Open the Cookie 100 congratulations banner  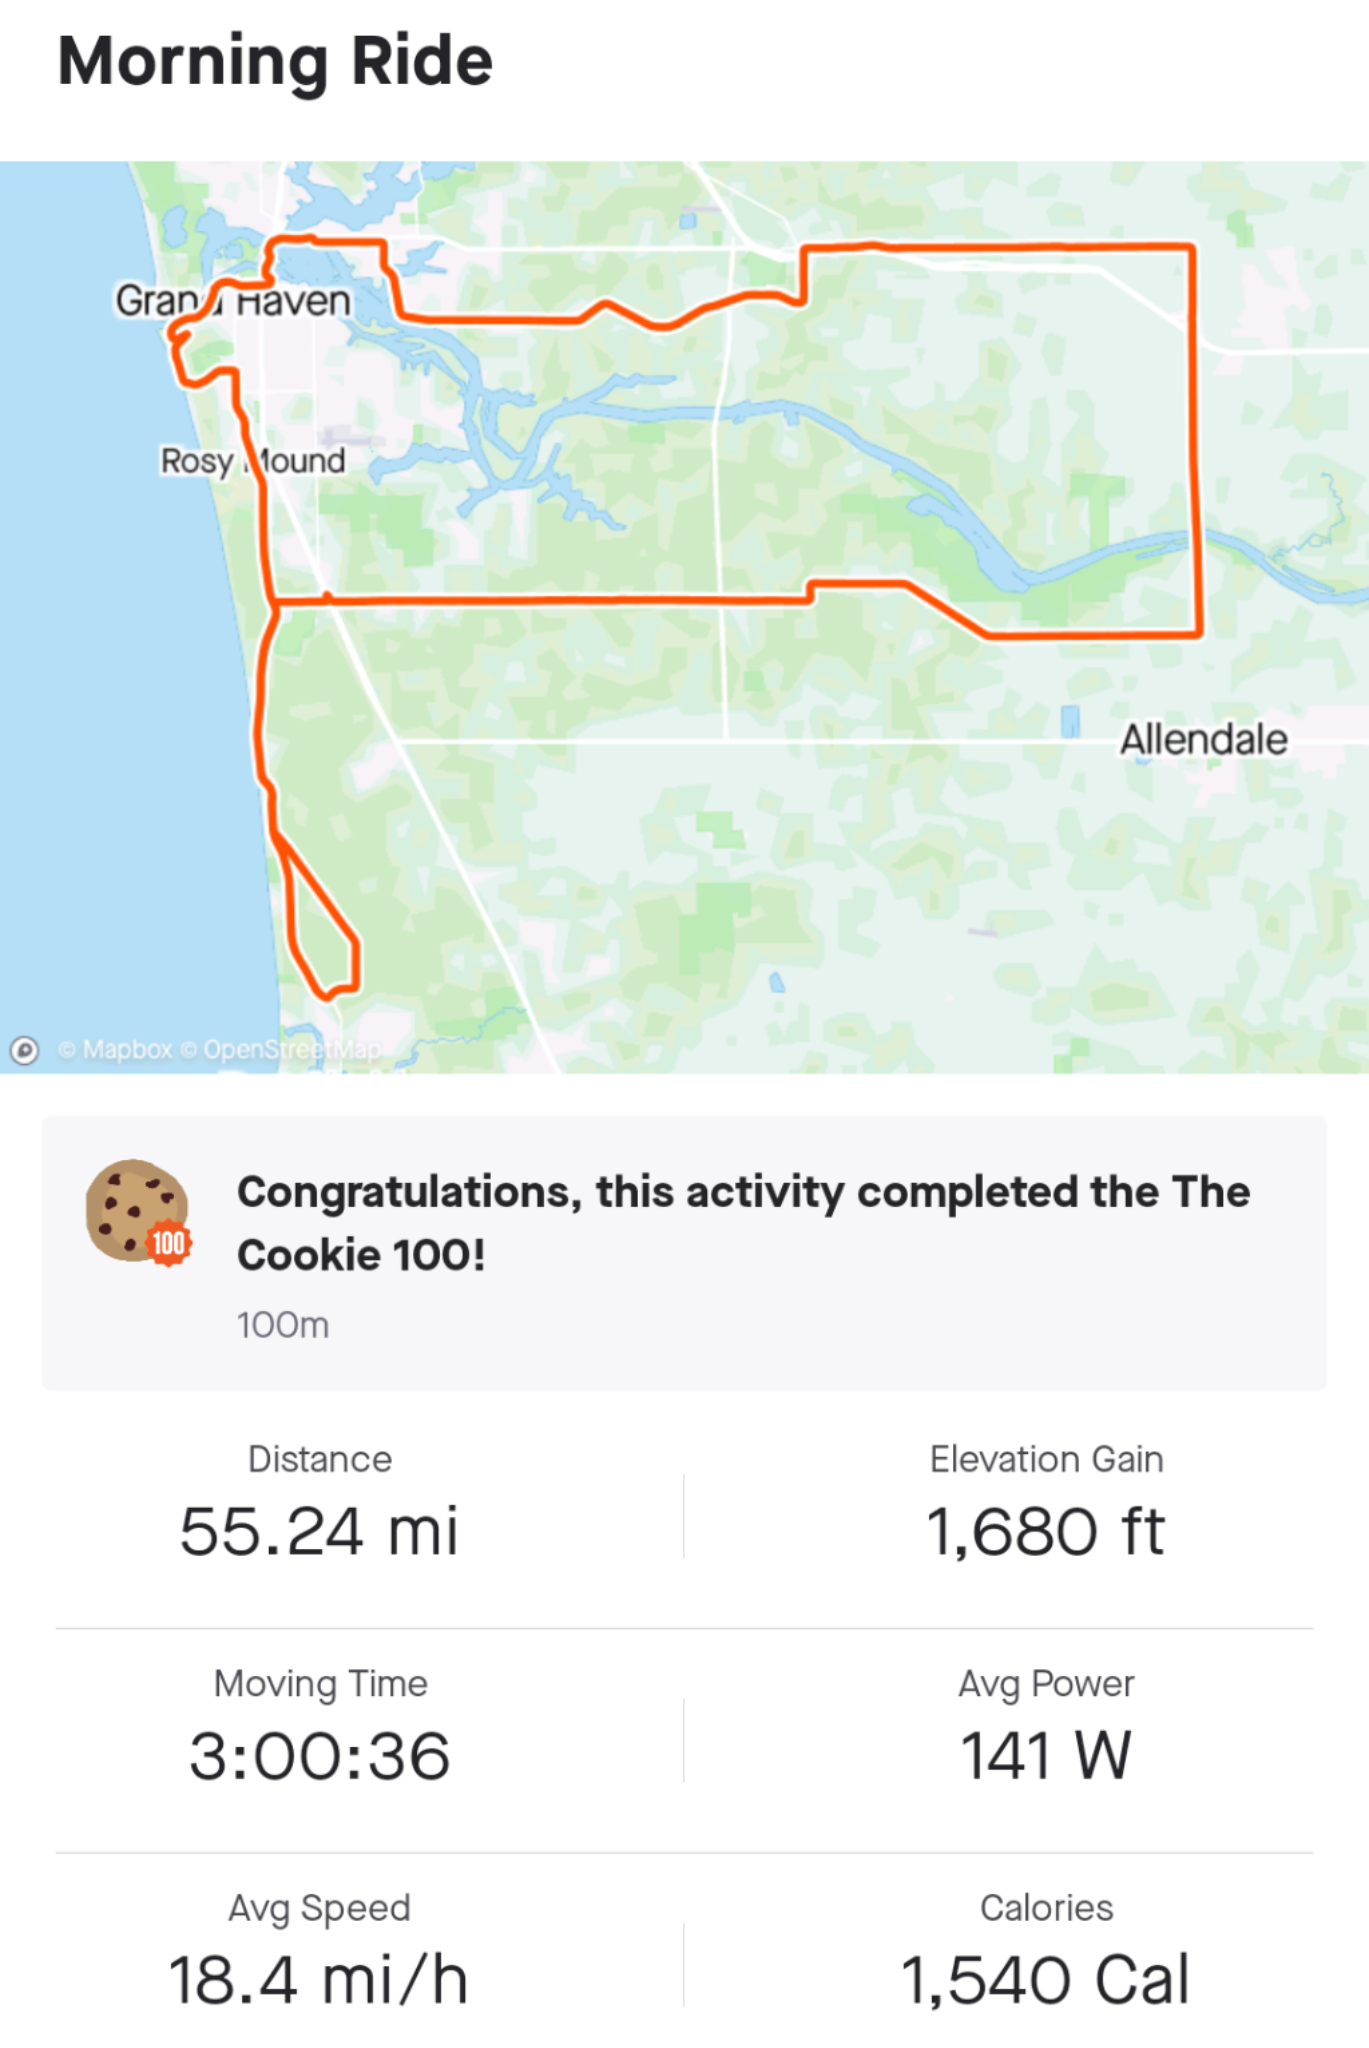(x=684, y=1253)
